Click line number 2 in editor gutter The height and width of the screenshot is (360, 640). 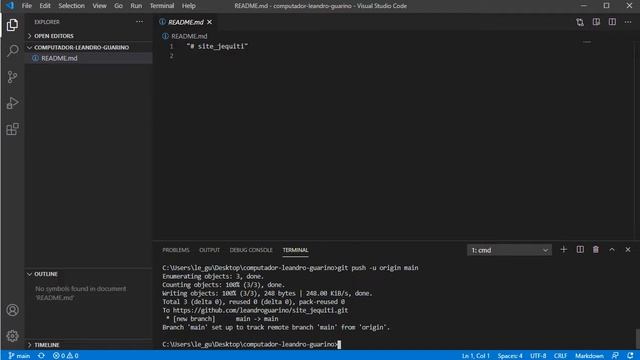pyautogui.click(x=171, y=55)
